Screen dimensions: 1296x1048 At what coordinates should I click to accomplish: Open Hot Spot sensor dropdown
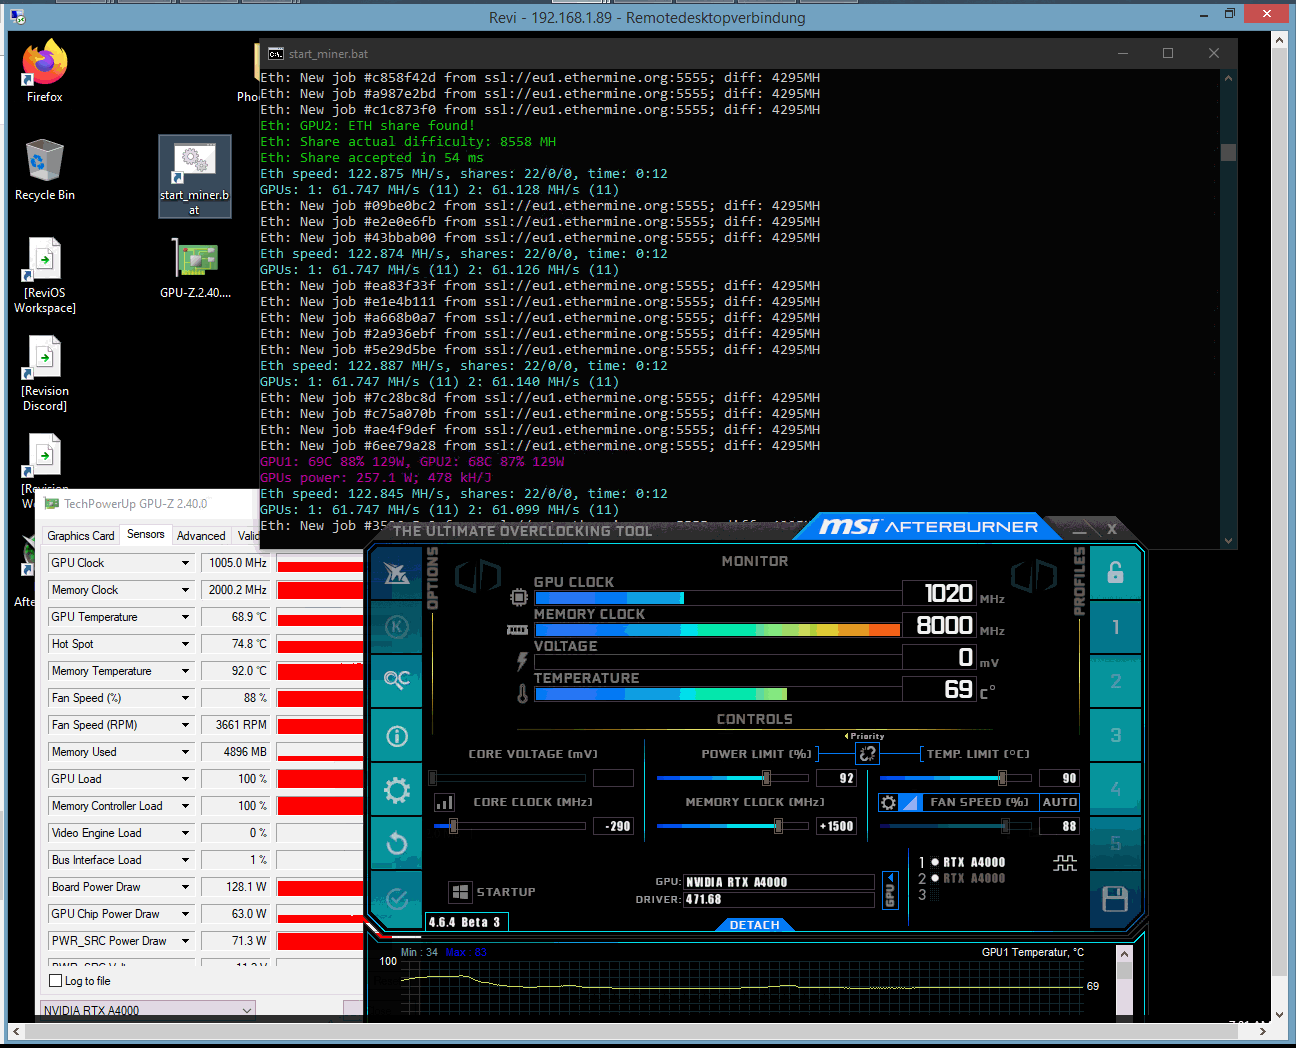tap(185, 644)
